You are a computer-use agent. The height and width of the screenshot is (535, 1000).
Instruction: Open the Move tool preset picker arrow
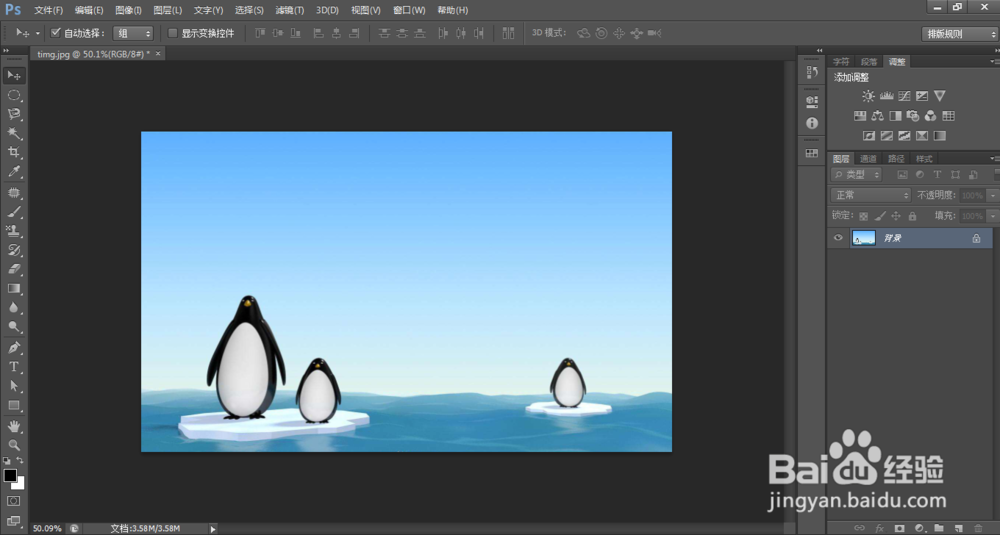tap(38, 33)
